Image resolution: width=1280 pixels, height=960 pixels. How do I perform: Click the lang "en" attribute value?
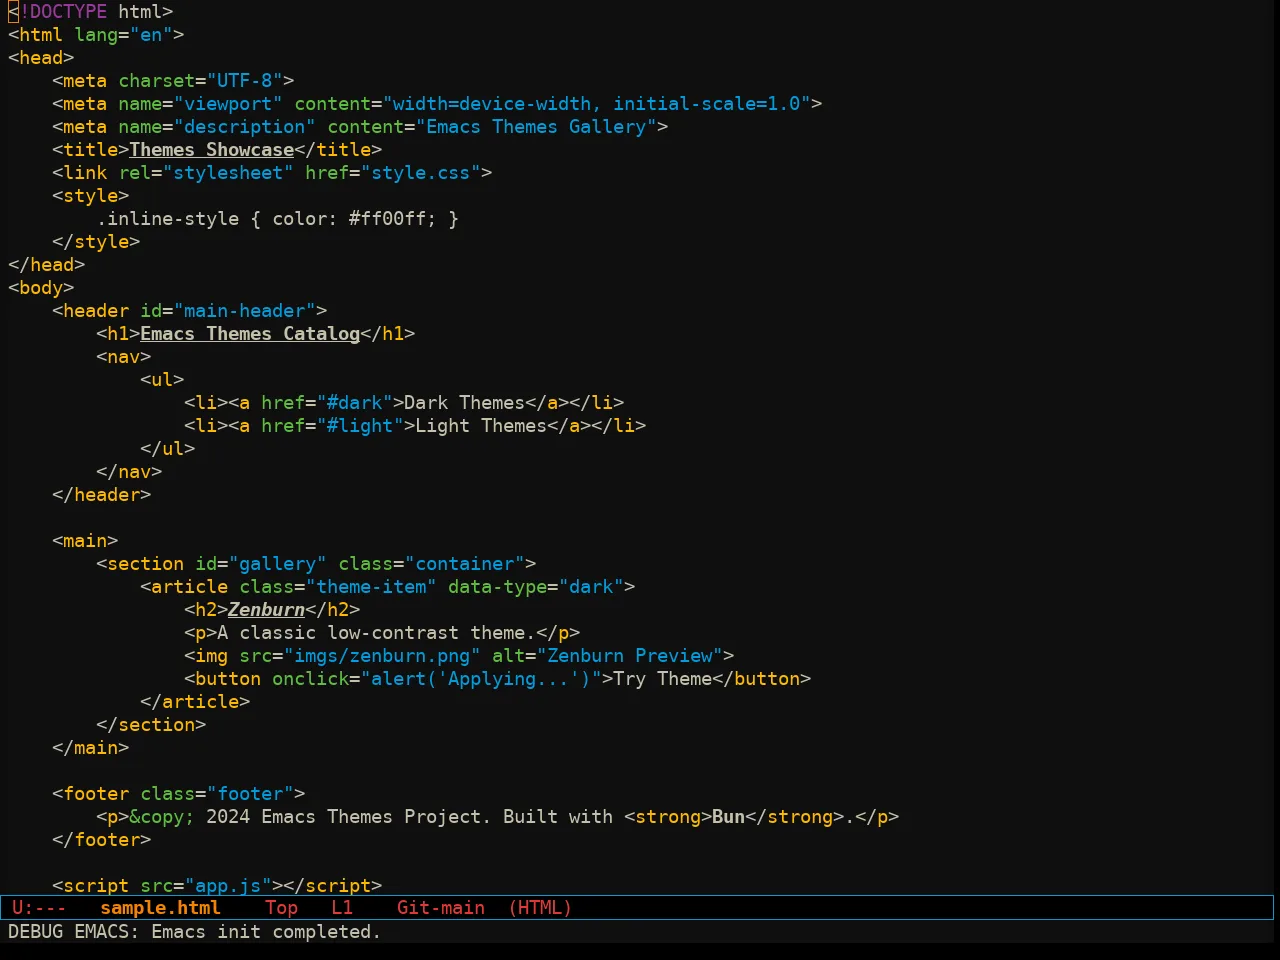coord(151,35)
